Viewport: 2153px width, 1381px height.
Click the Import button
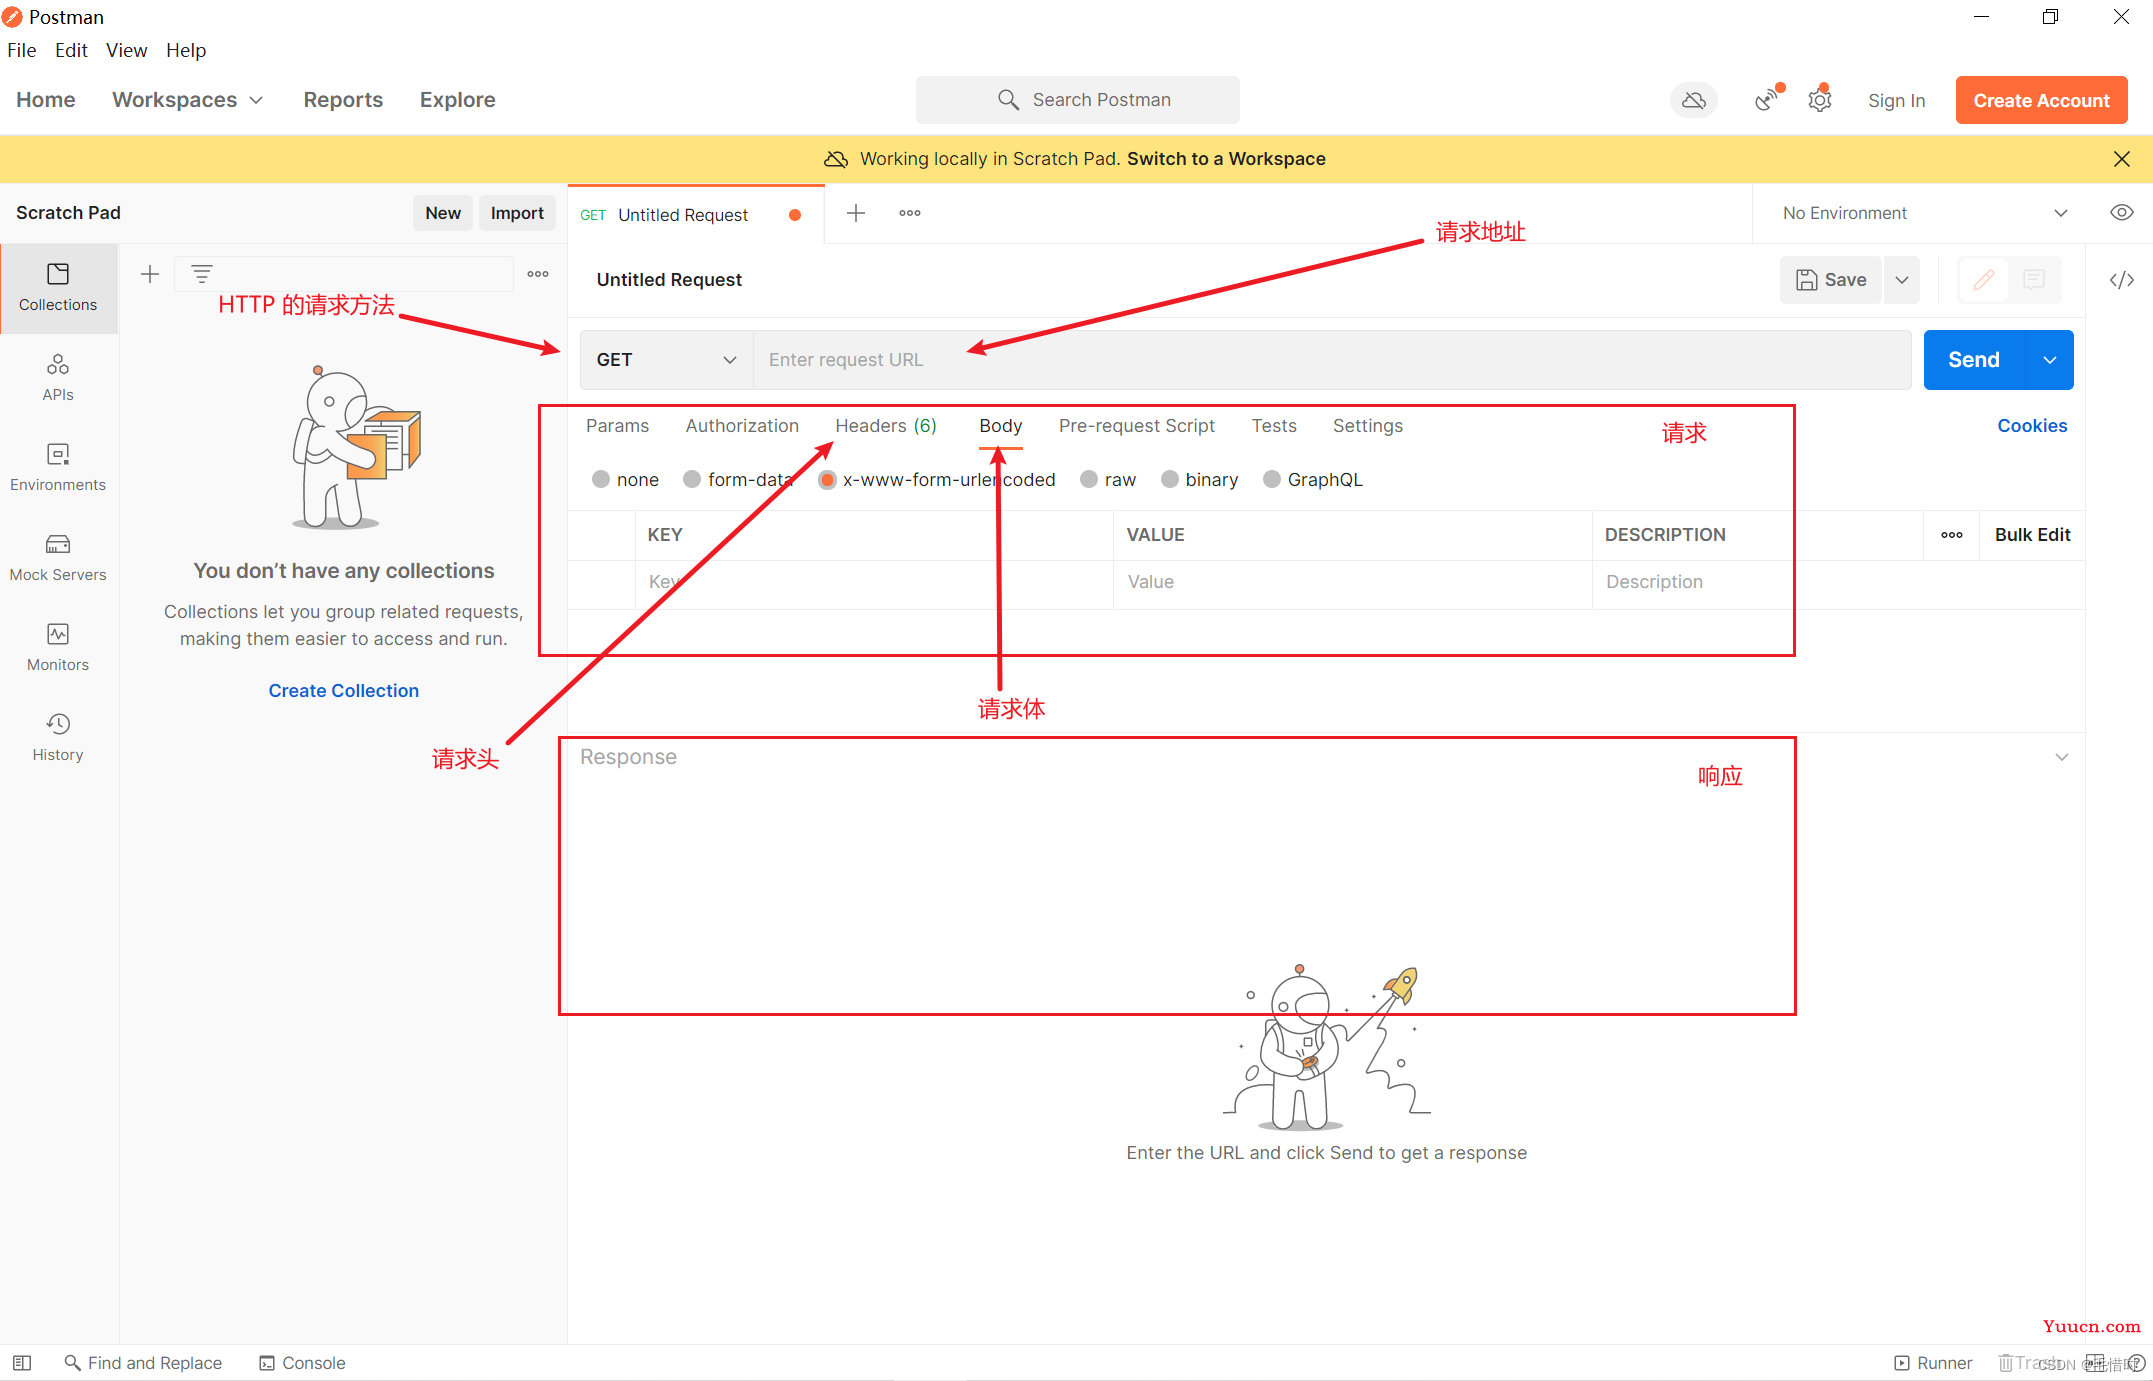tap(517, 213)
